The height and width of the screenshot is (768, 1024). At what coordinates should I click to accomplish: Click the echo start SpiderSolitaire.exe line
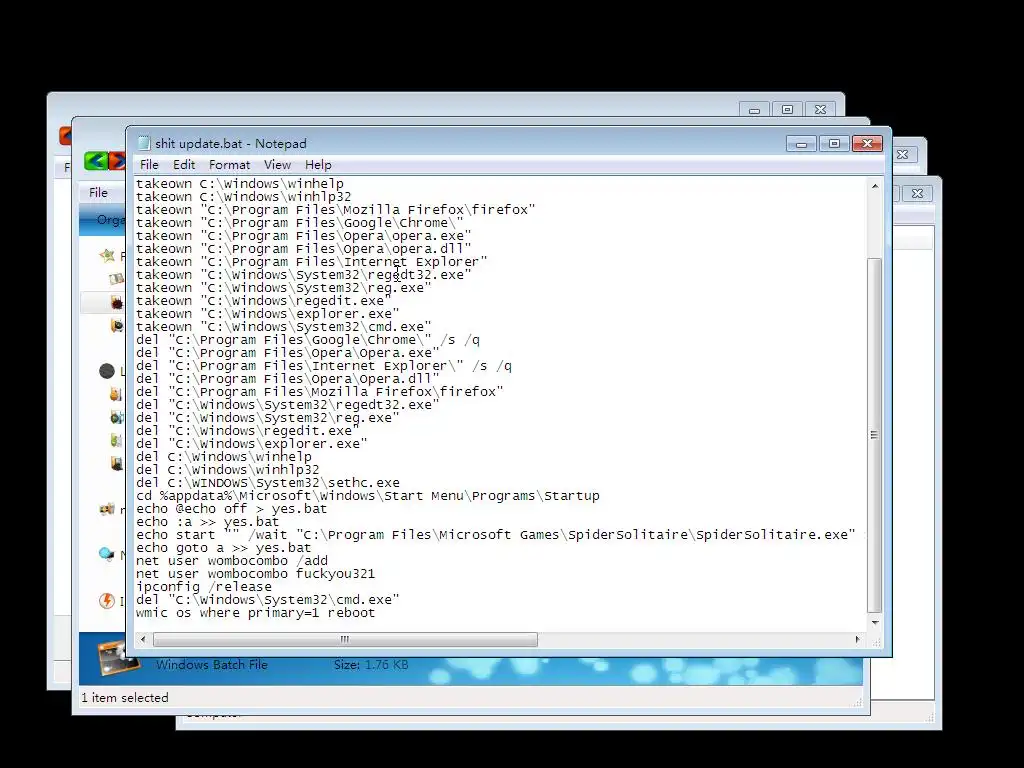(496, 535)
